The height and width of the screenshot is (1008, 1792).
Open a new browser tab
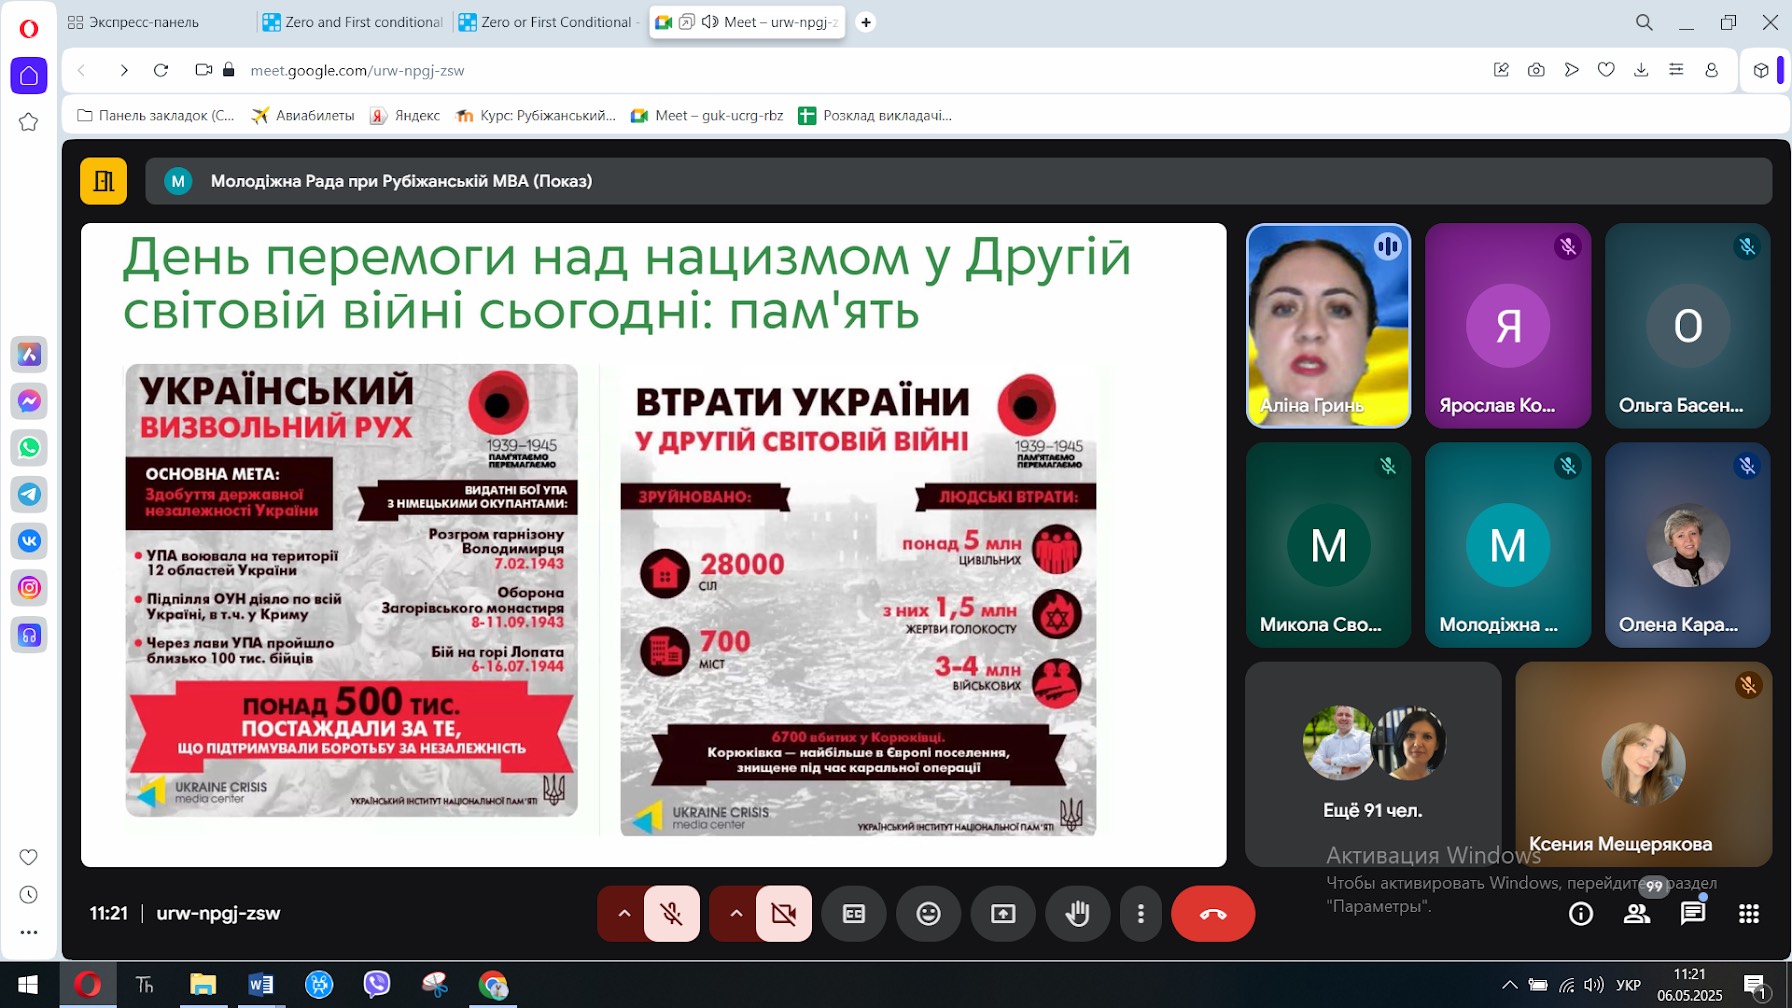coord(866,22)
